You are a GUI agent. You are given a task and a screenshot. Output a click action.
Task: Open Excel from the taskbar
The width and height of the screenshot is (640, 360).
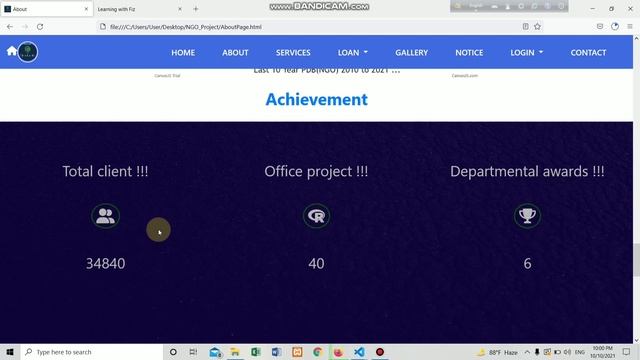(x=256, y=352)
